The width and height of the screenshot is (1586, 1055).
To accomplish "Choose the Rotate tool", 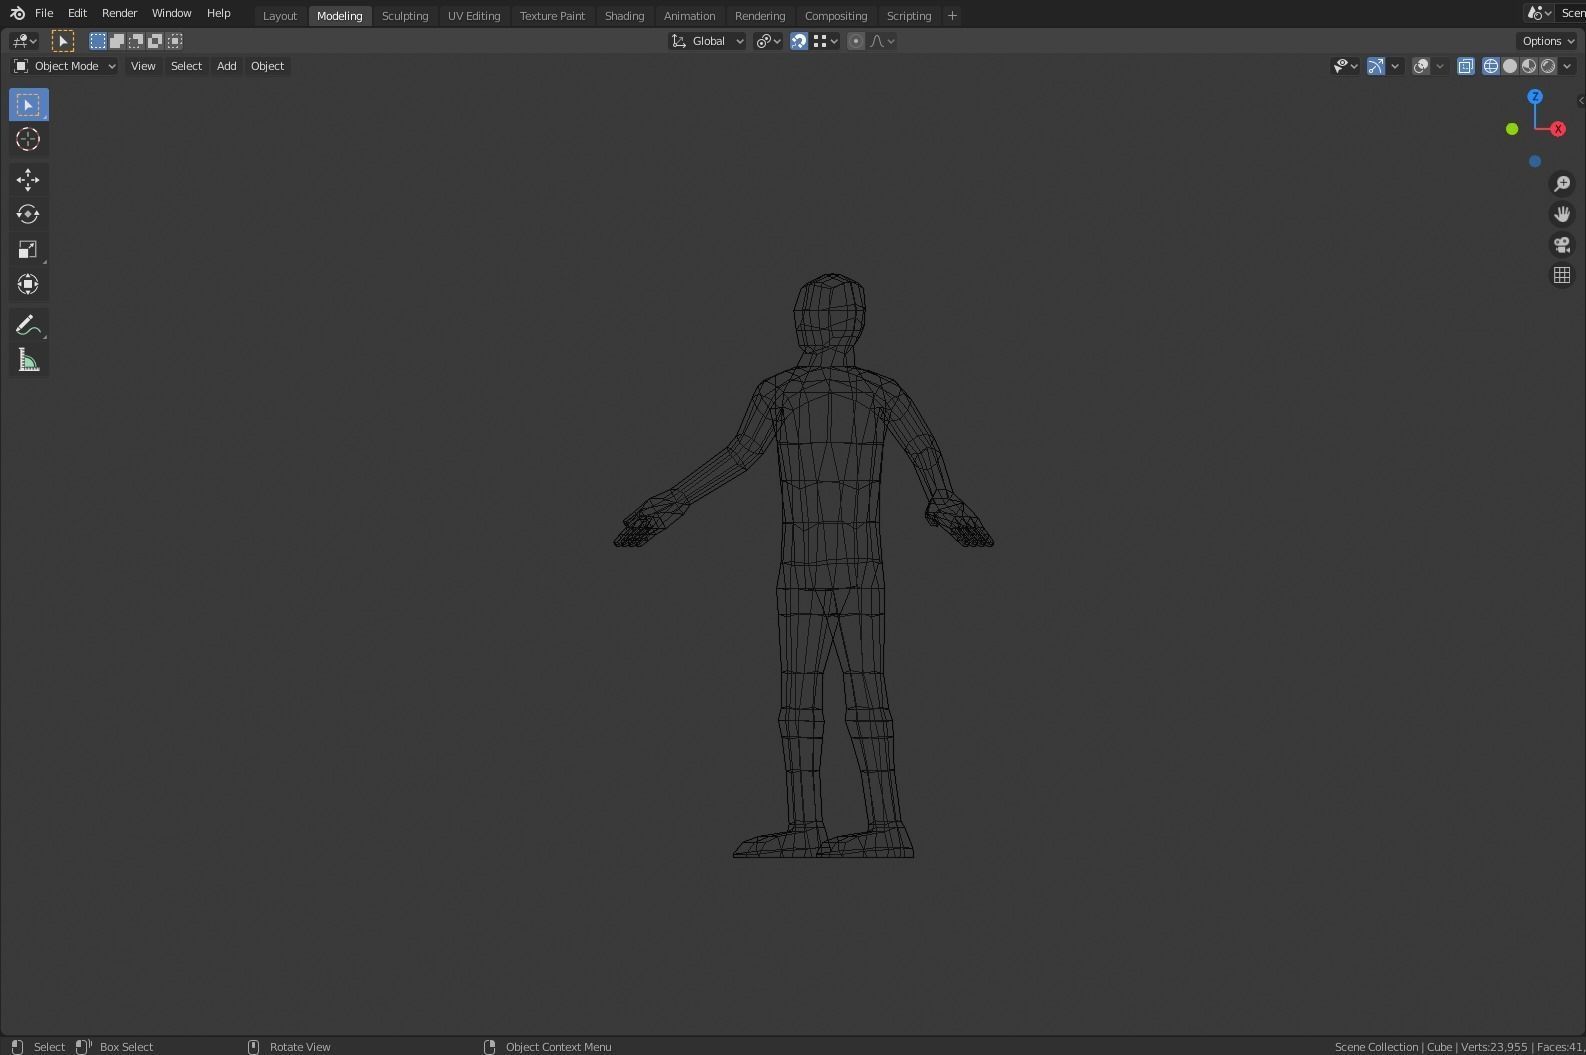I will point(28,215).
